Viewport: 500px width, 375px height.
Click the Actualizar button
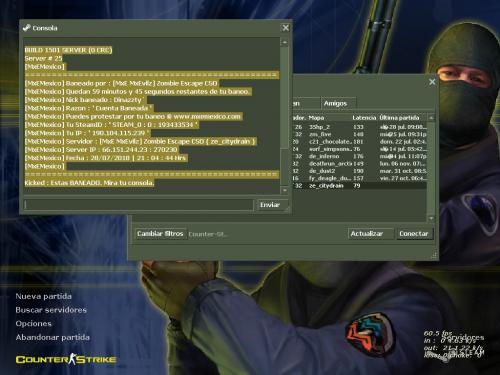click(x=367, y=234)
